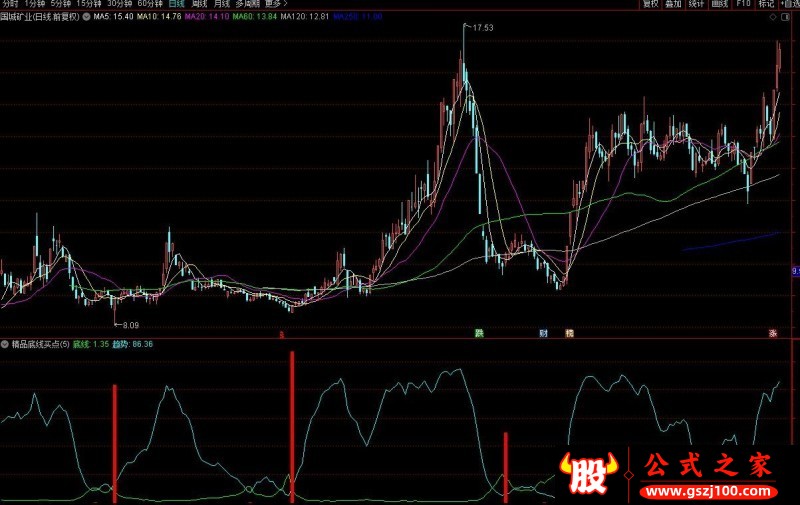The height and width of the screenshot is (505, 800).
Task: Switch to the 1分钟 timeframe tab
Action: [x=36, y=4]
